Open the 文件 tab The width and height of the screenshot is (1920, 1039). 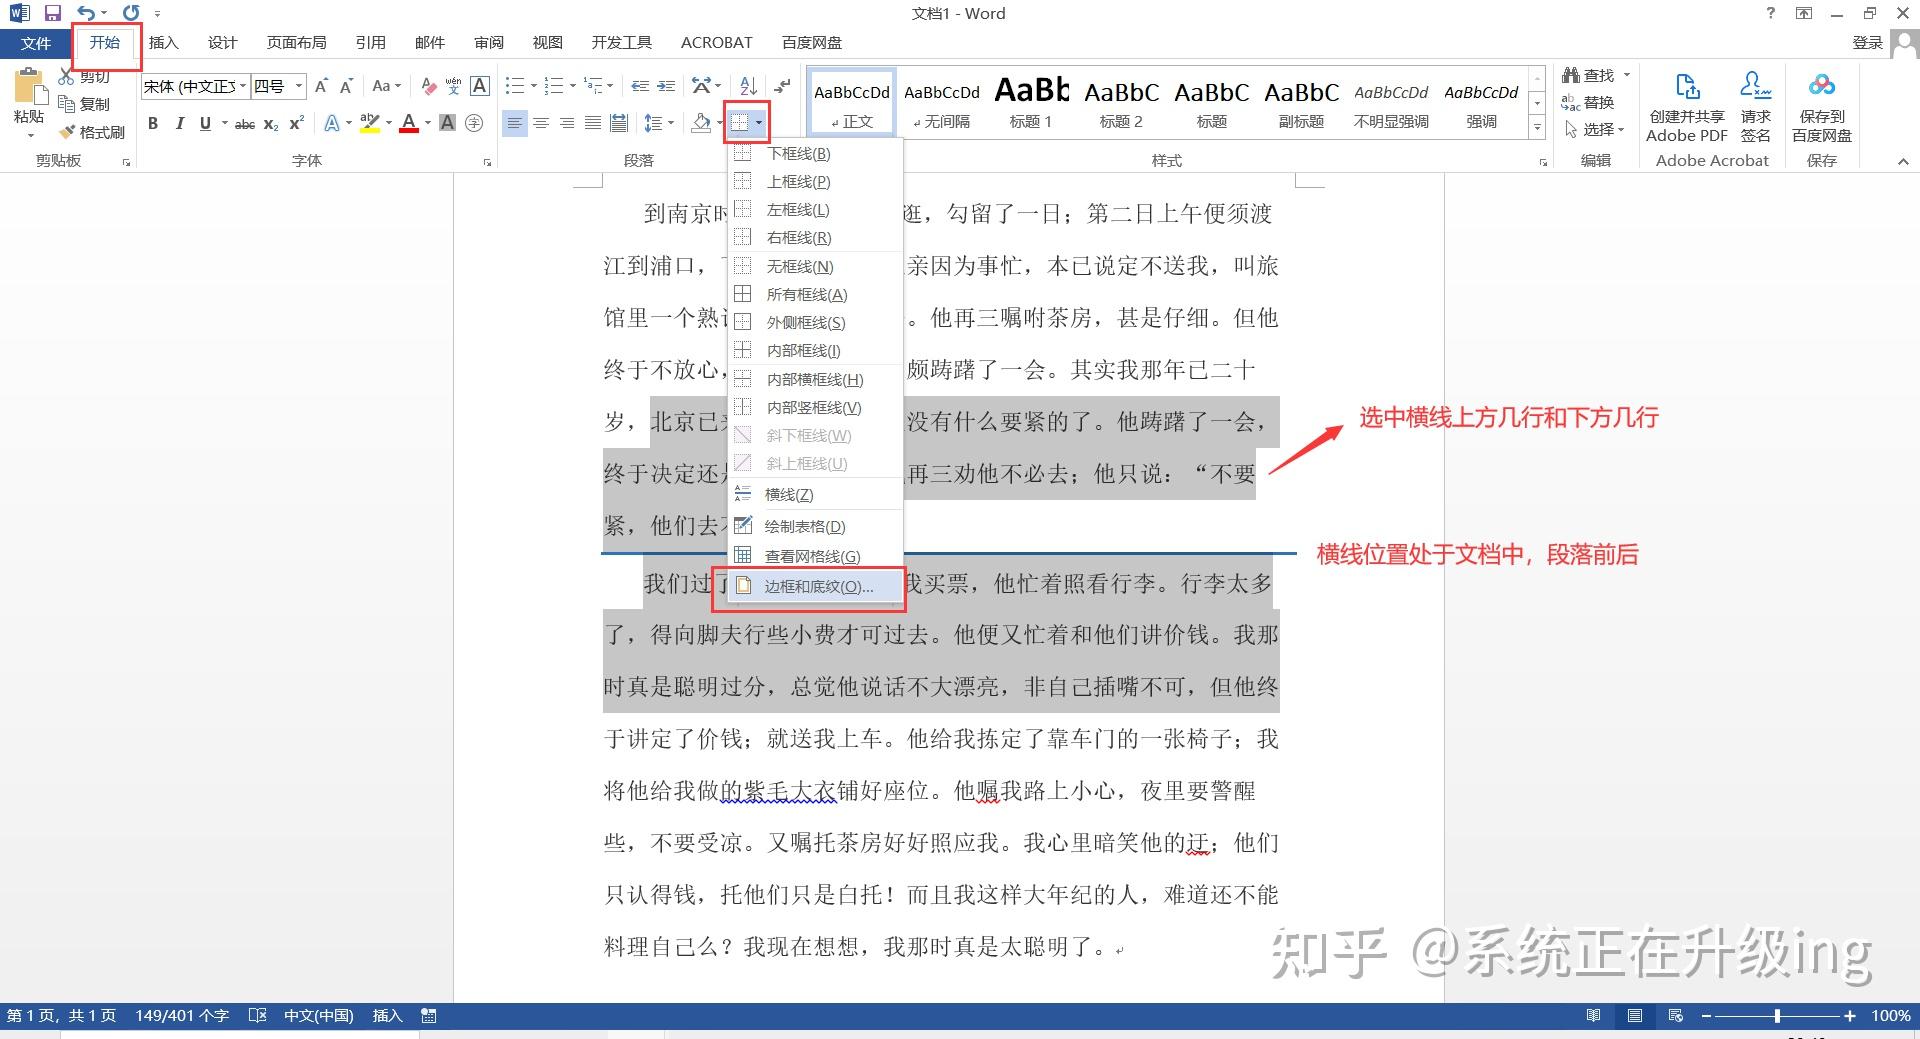click(35, 43)
